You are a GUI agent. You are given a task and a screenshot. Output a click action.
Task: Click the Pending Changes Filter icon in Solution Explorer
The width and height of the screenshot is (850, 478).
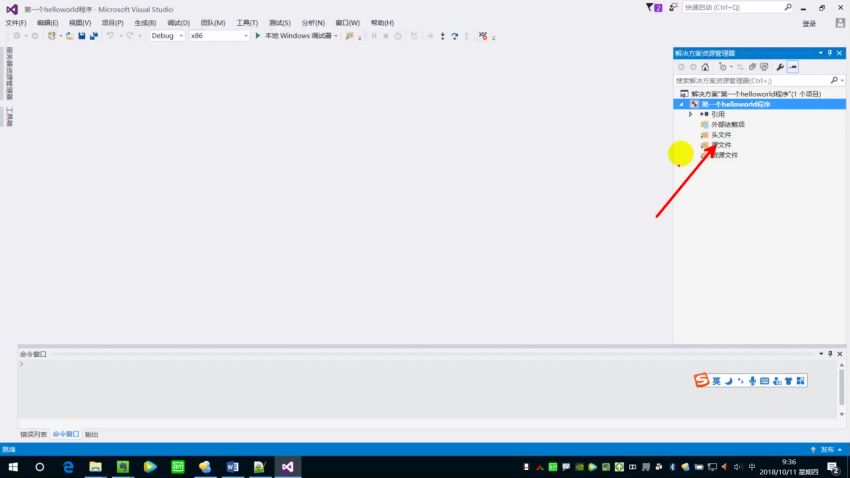point(723,67)
